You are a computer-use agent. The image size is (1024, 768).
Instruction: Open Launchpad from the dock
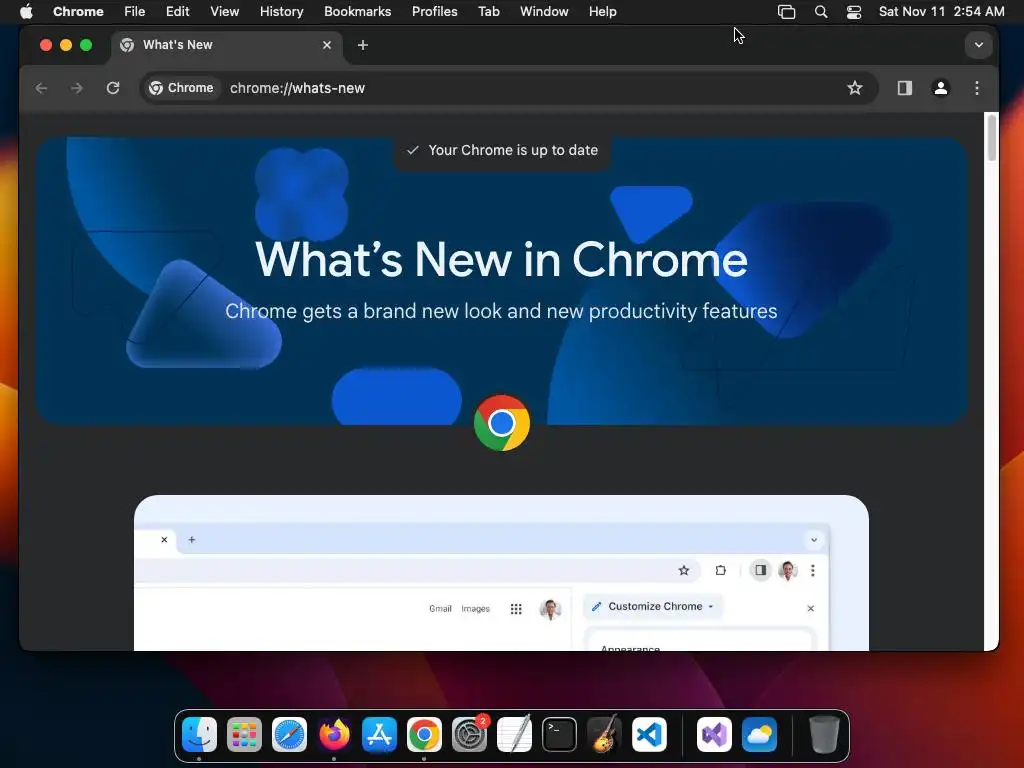[x=244, y=735]
